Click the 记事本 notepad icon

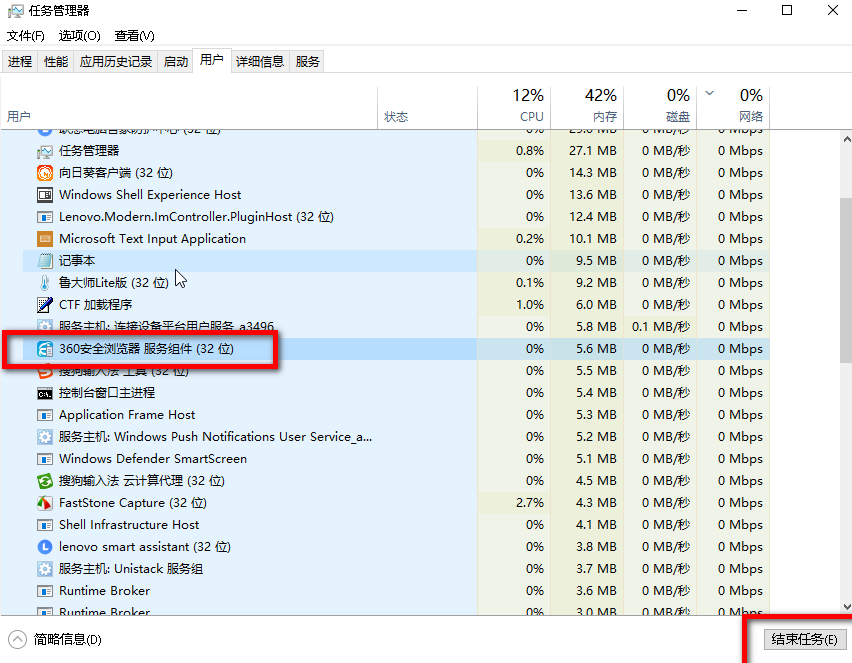pos(45,261)
